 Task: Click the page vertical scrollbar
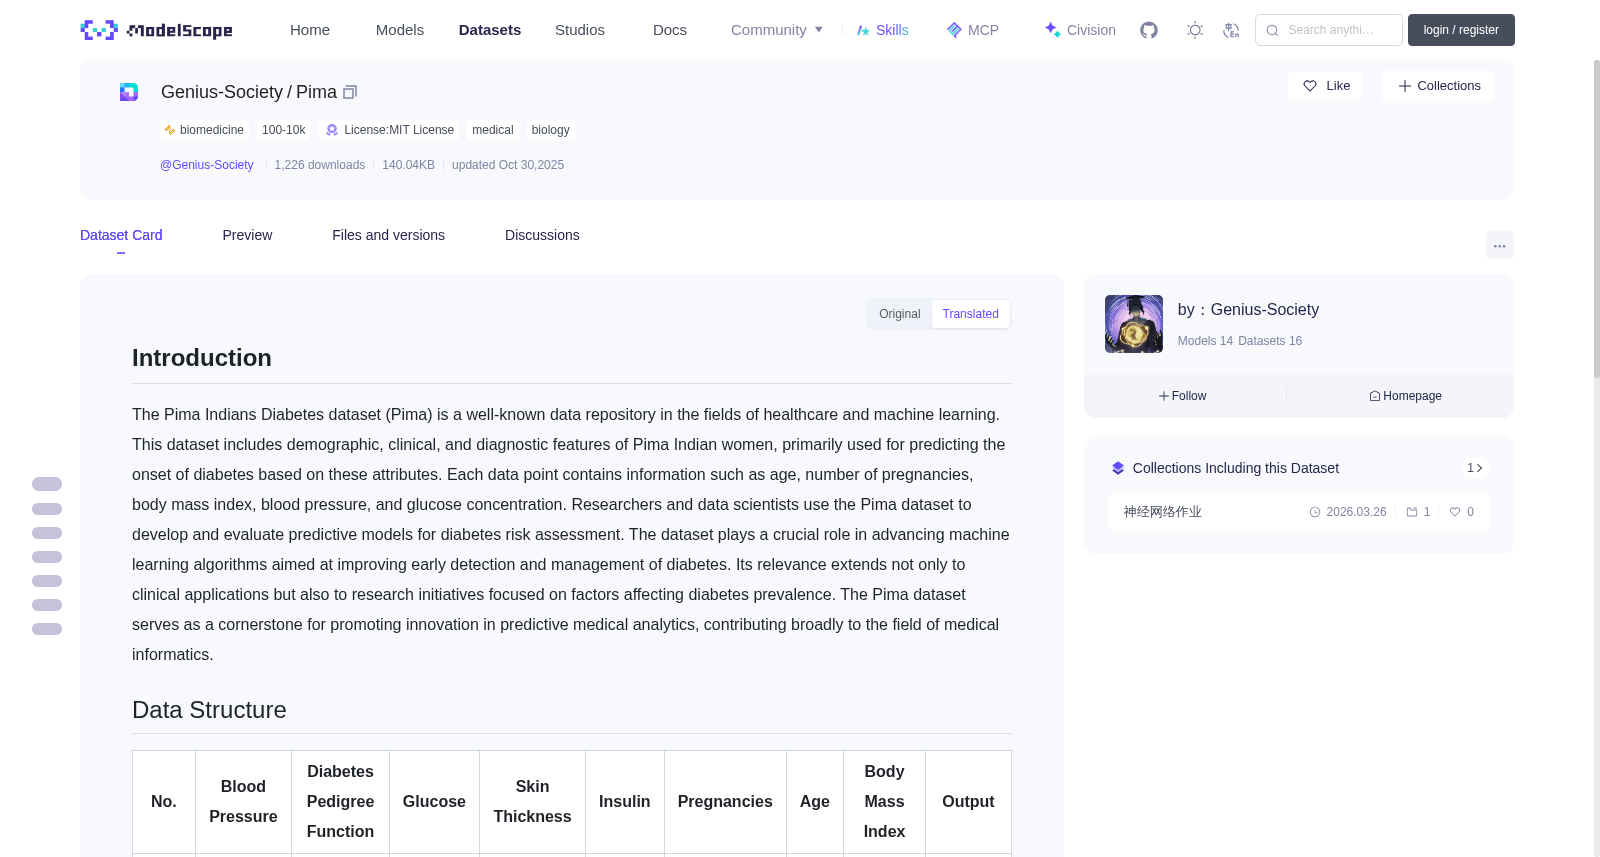(x=1596, y=218)
